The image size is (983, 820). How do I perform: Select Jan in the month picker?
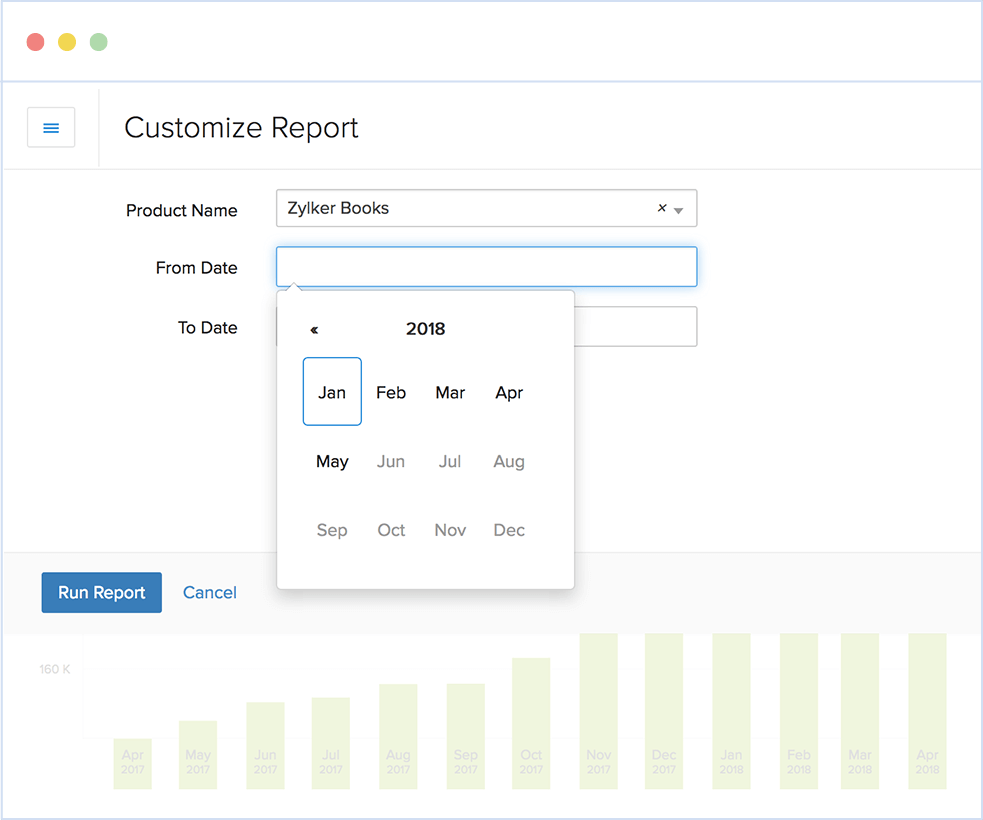(x=332, y=392)
